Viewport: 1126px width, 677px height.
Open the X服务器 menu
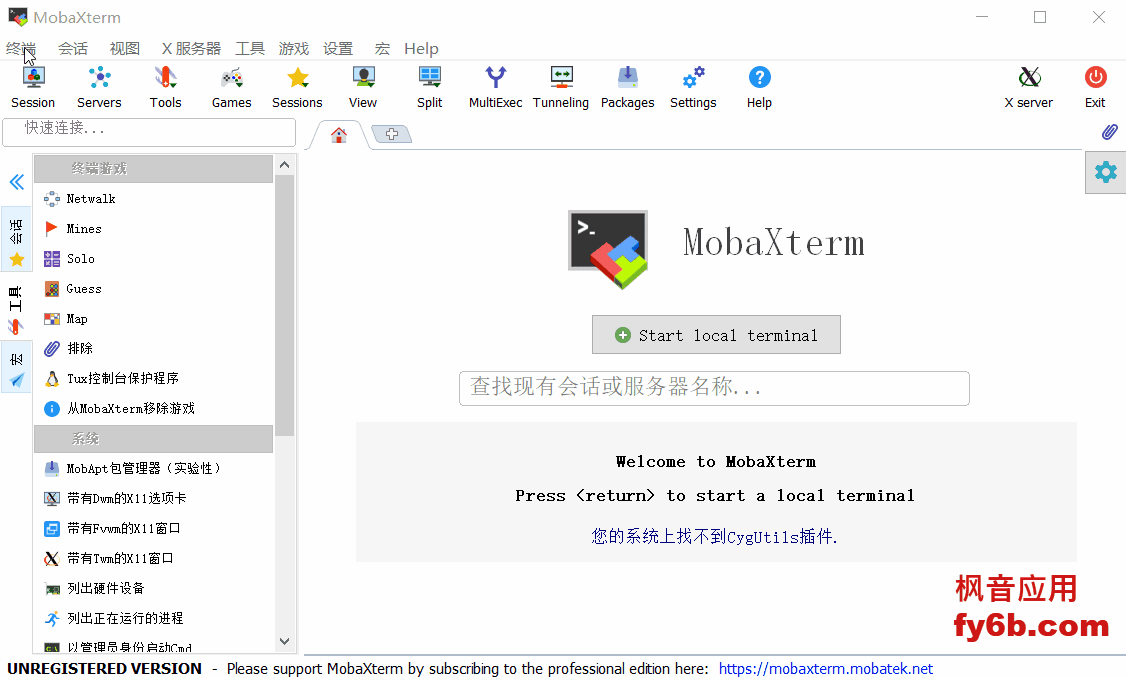191,49
